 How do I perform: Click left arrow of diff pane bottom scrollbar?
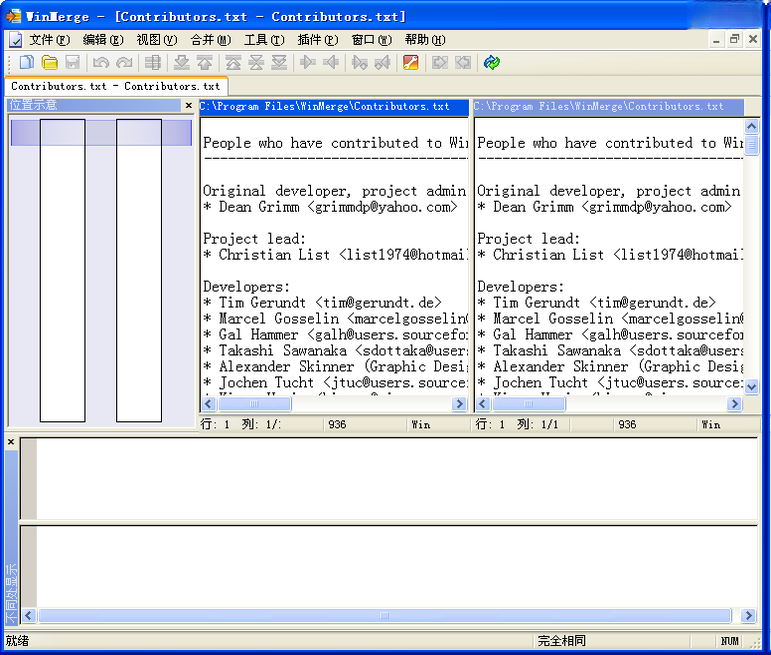coord(28,616)
